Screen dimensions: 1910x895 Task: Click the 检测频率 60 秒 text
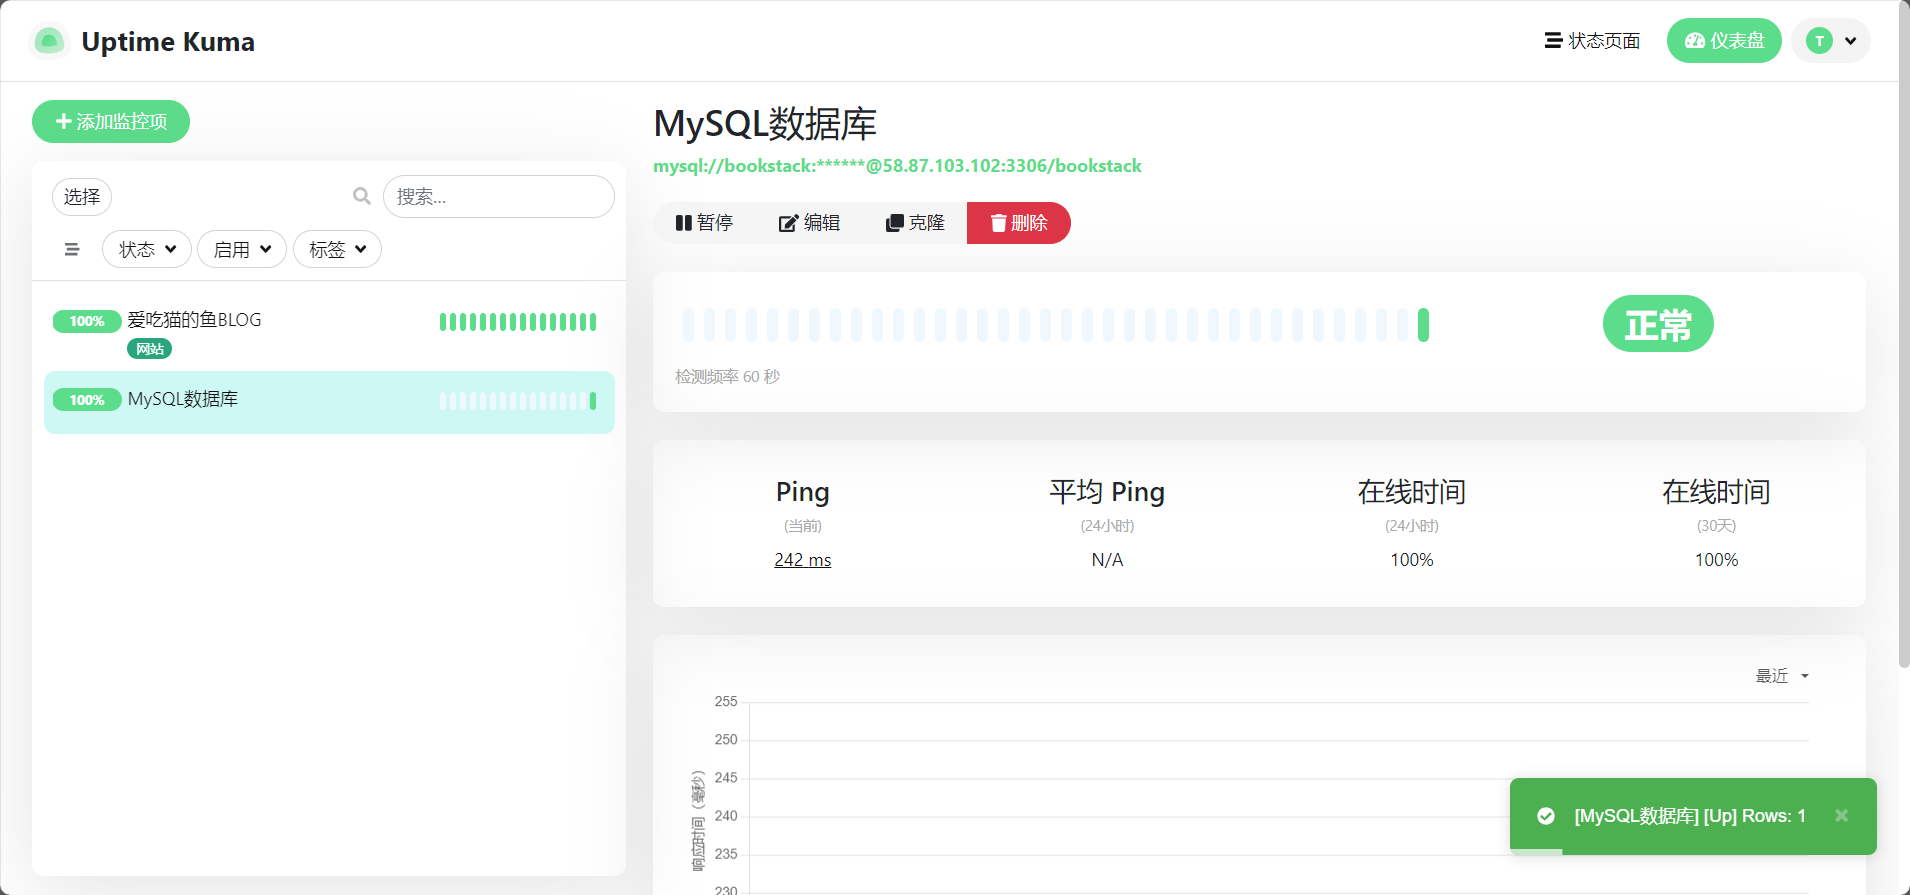pos(727,377)
